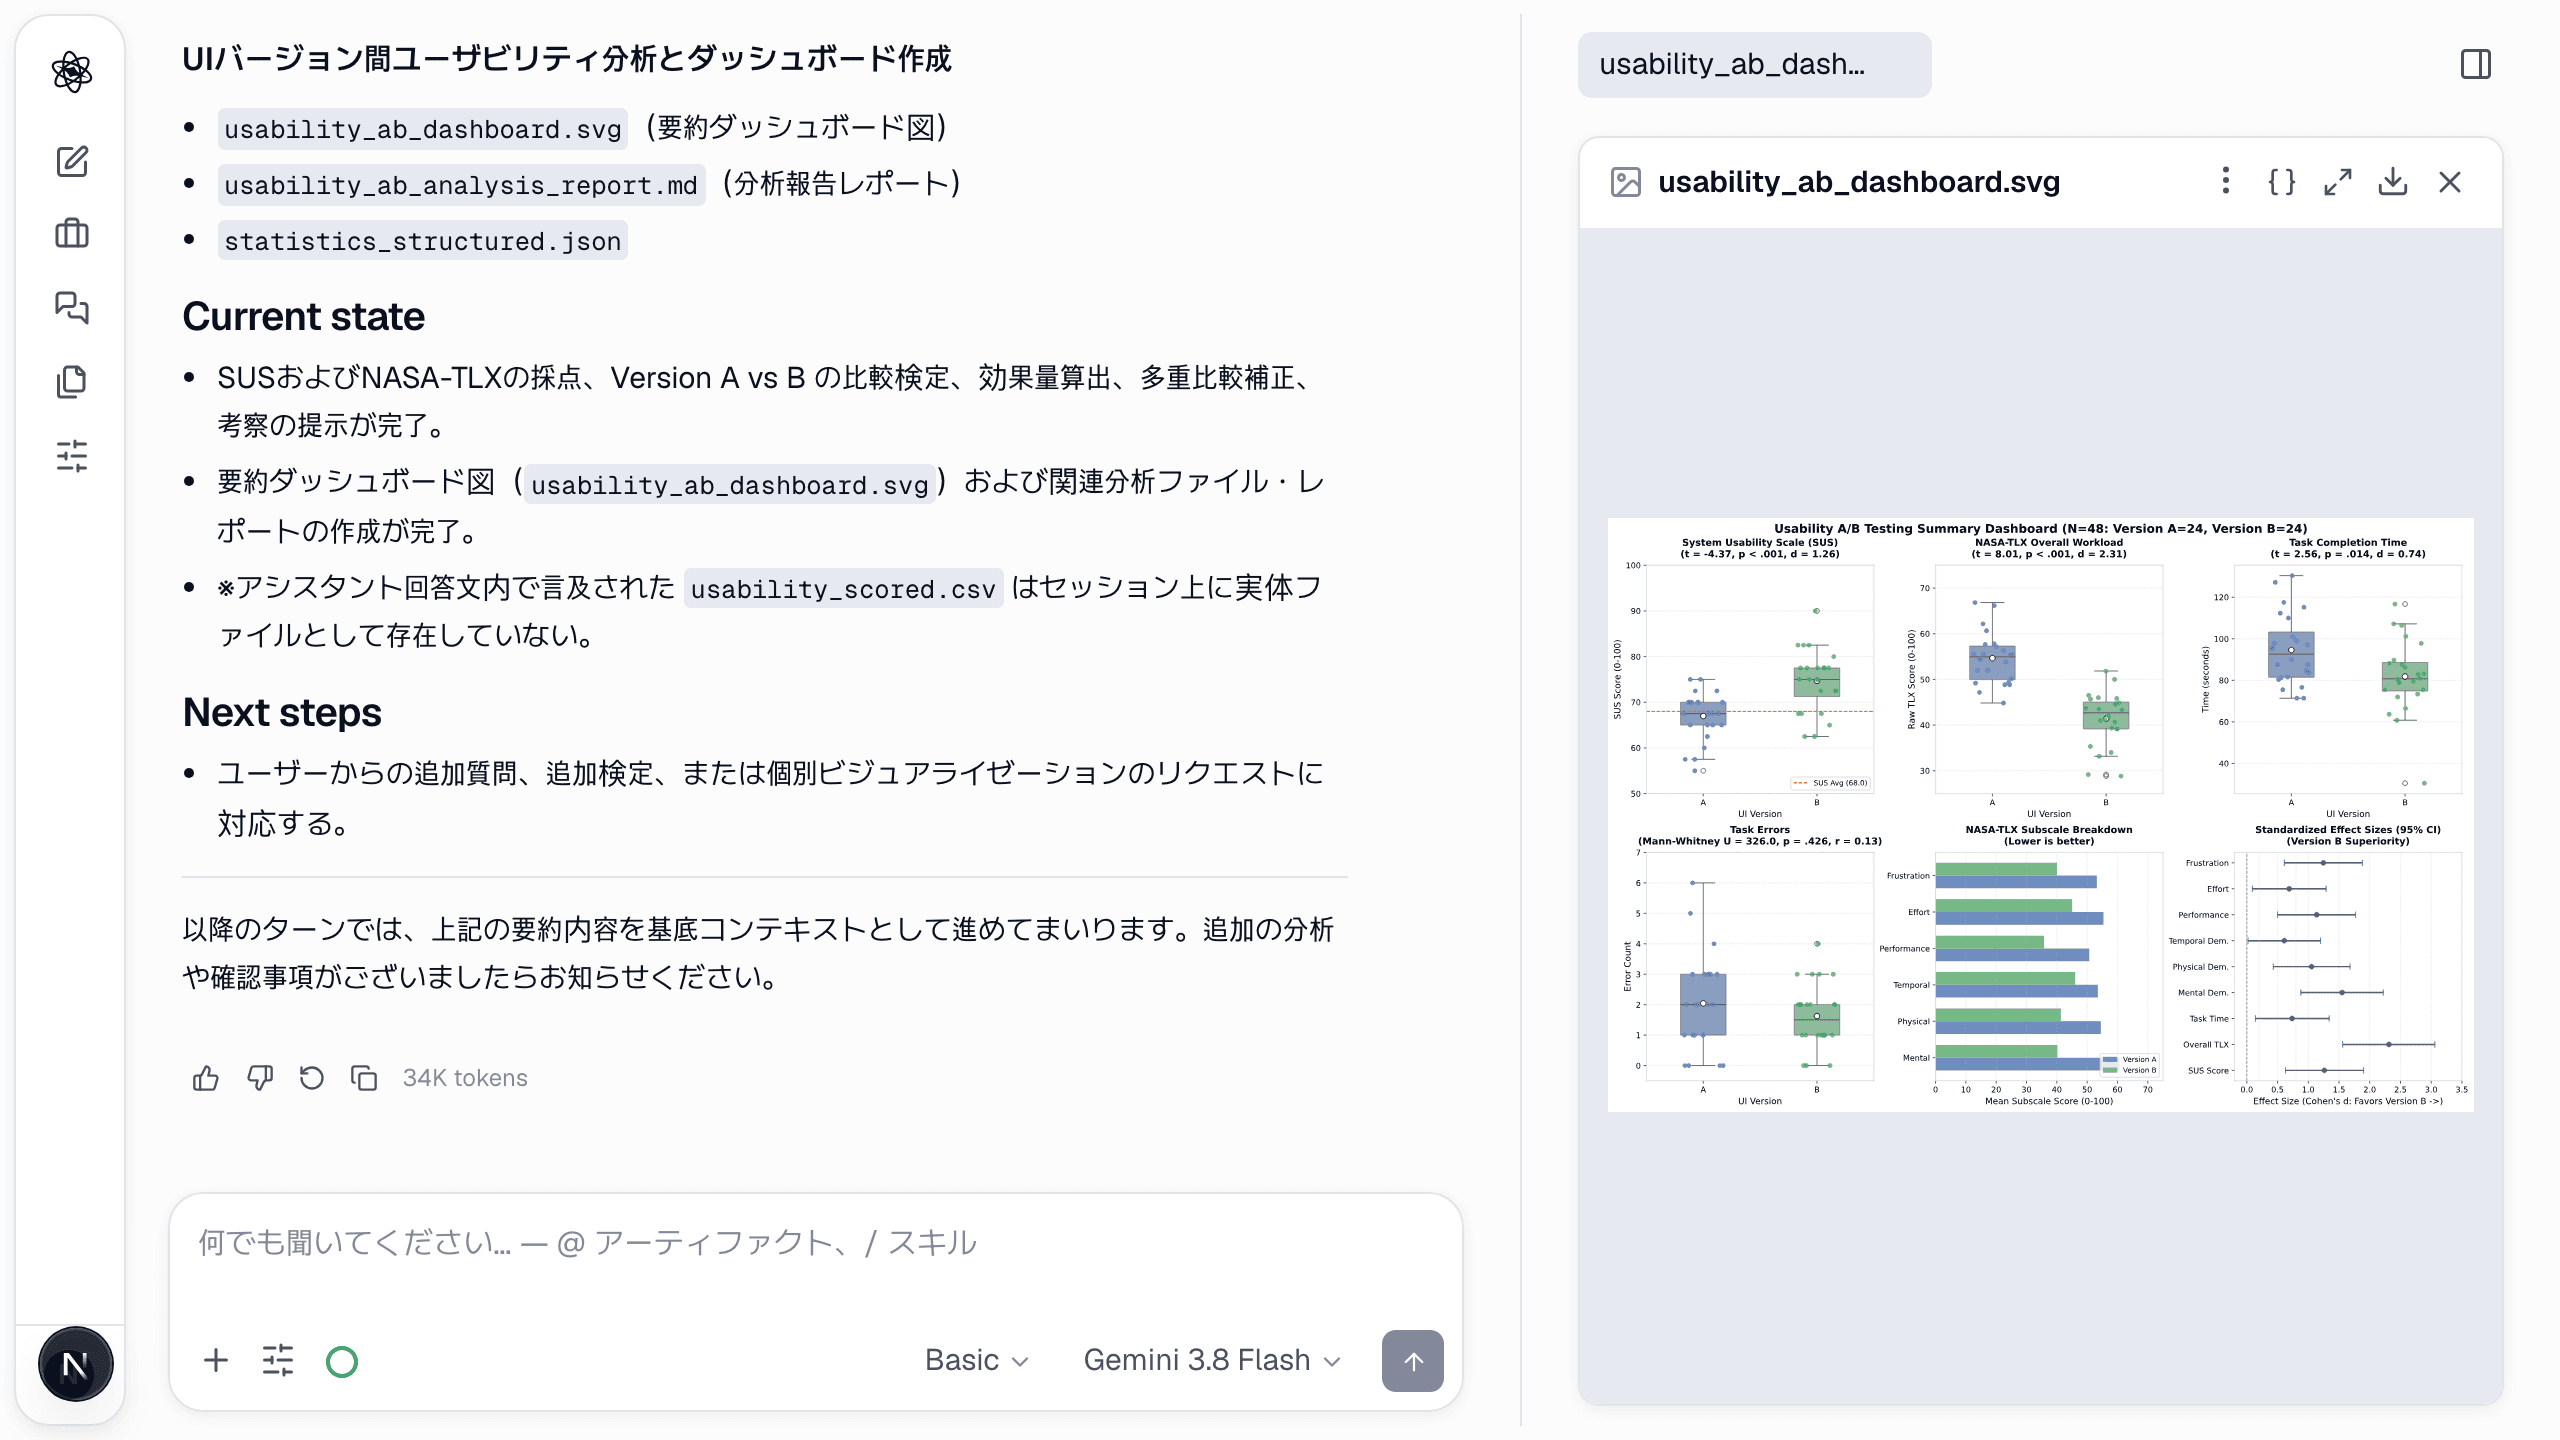Open the briefcase projects icon
Screen dimensions: 2560x1440
tap(72, 234)
